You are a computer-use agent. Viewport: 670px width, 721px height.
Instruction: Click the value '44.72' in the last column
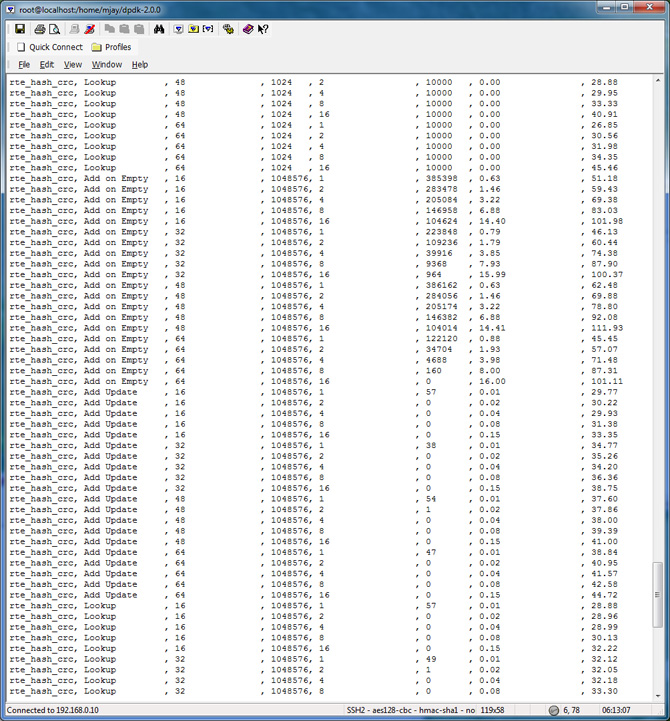(604, 595)
